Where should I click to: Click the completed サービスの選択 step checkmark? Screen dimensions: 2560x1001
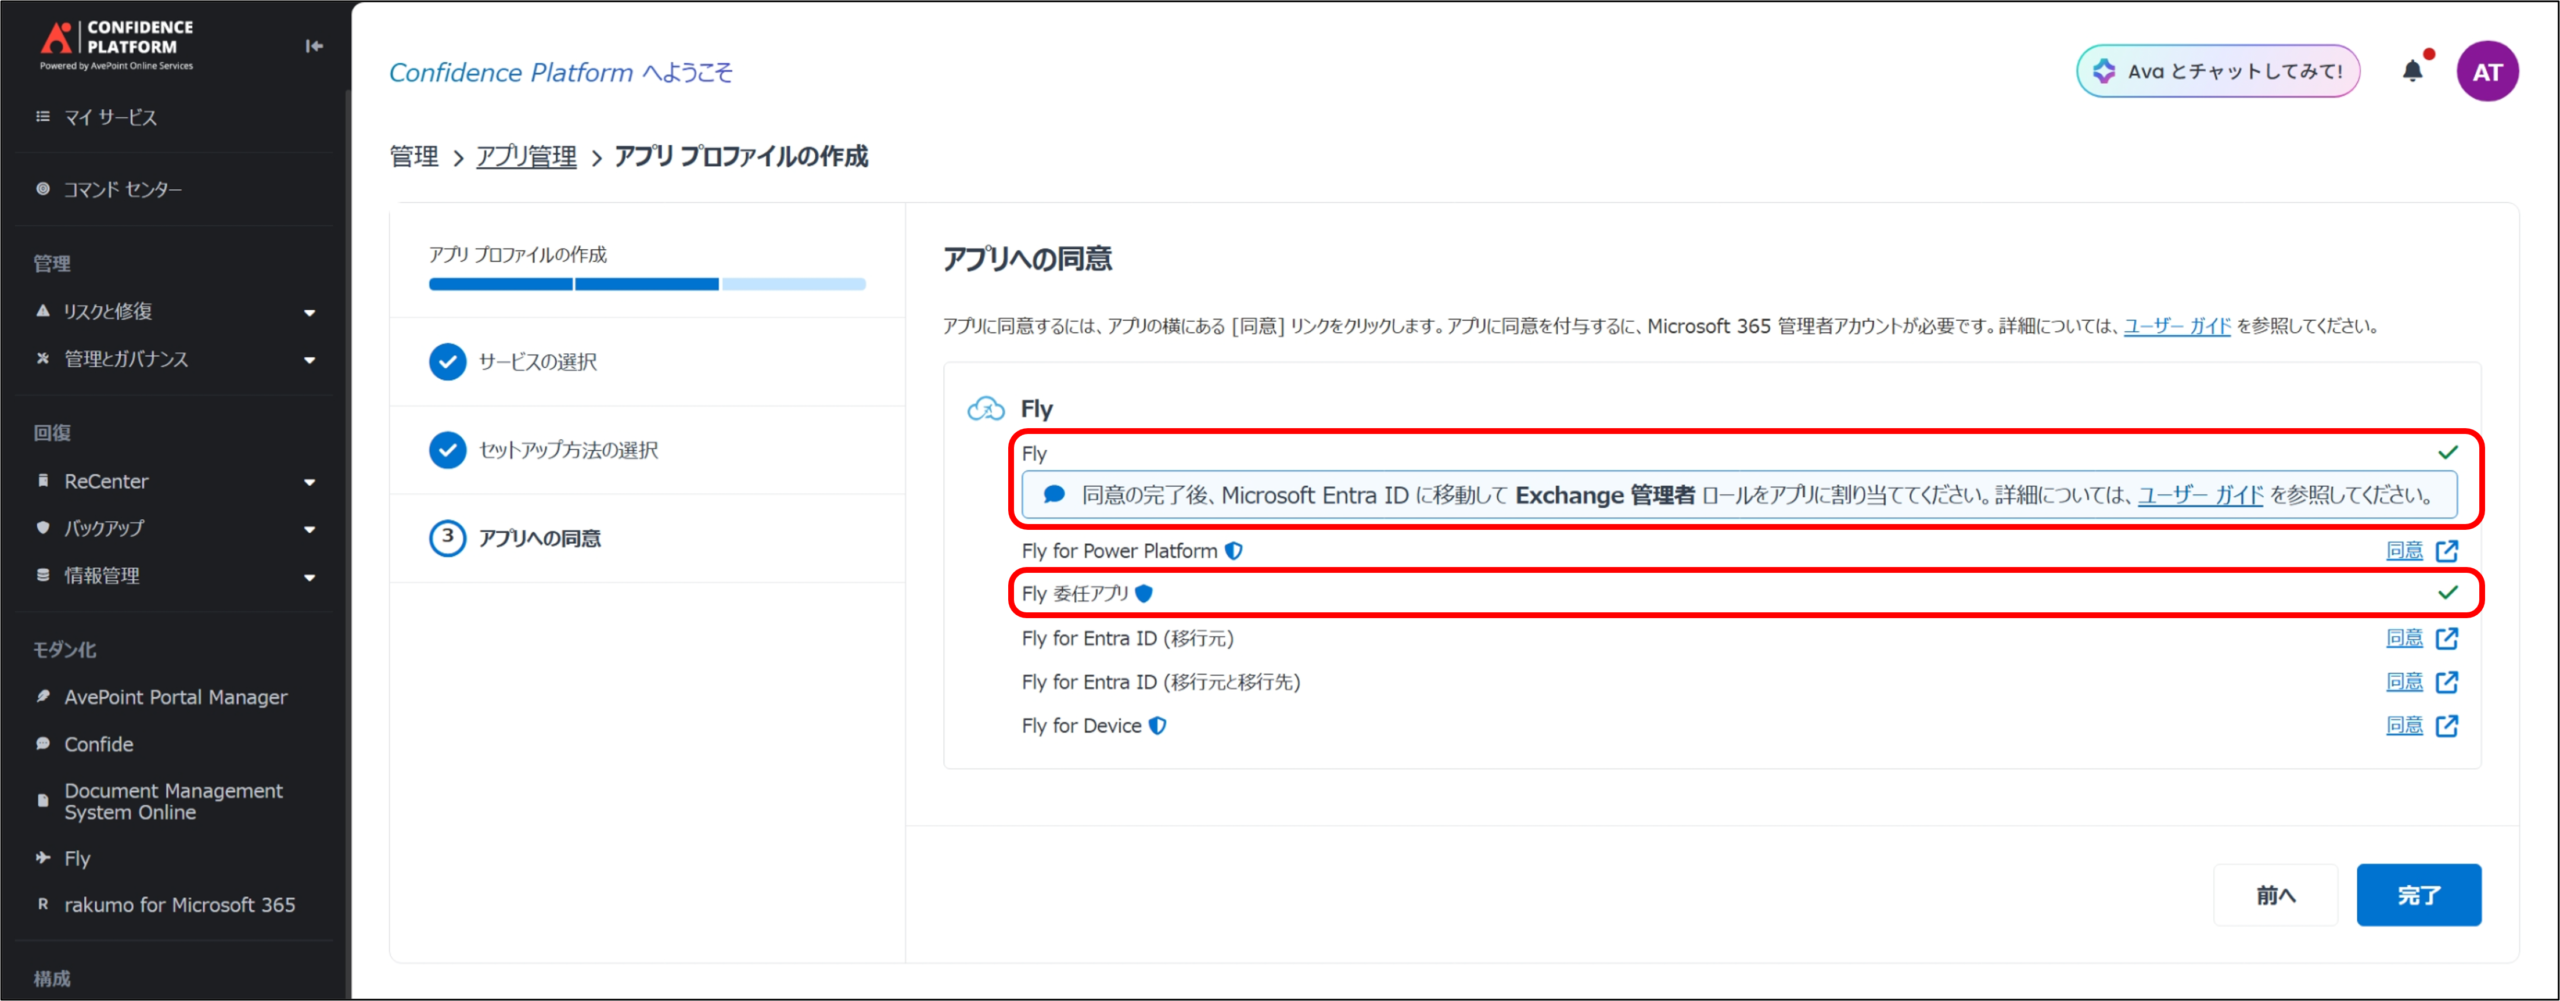(x=447, y=362)
